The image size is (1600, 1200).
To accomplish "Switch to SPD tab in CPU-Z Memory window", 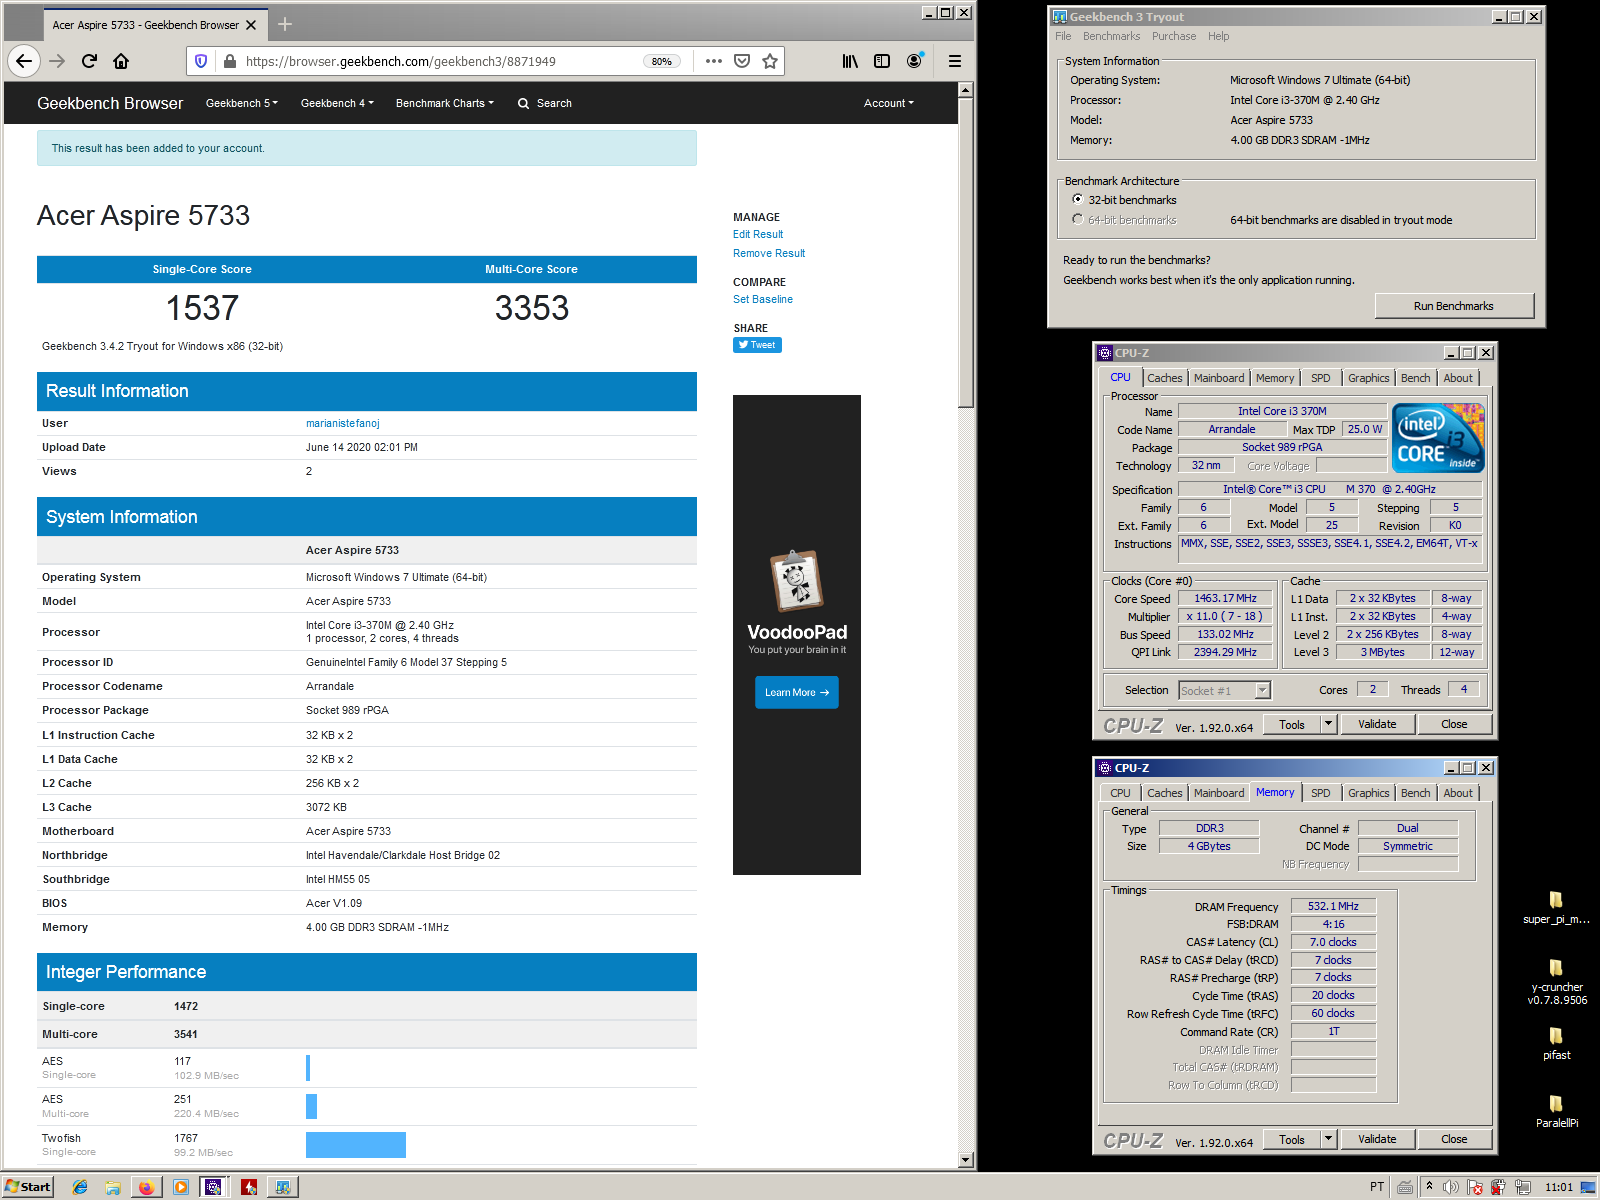I will point(1321,793).
